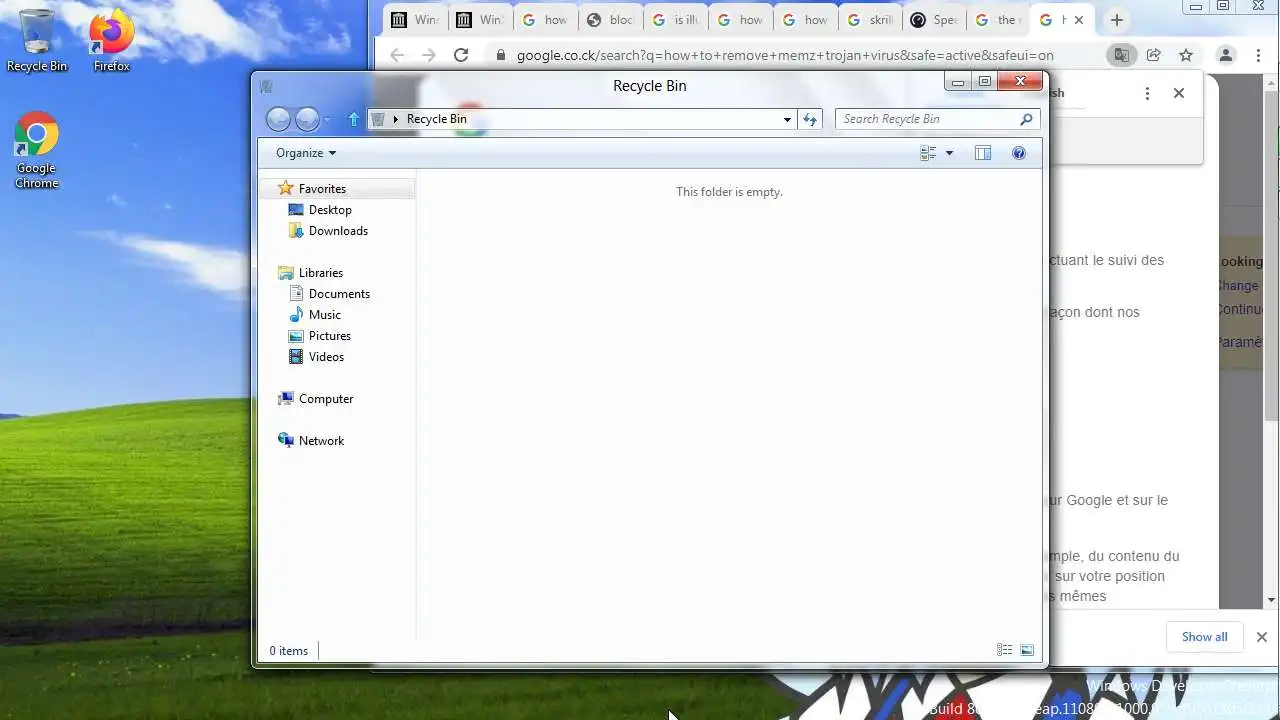
Task: Bookmark this page with the star icon
Action: point(1186,56)
